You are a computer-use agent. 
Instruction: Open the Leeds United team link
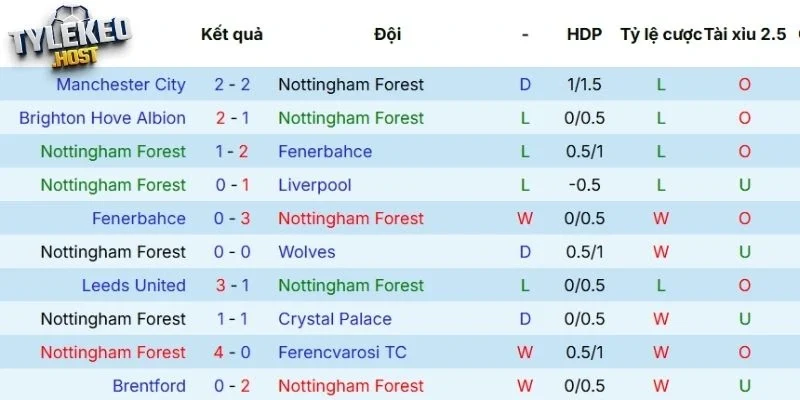click(133, 285)
